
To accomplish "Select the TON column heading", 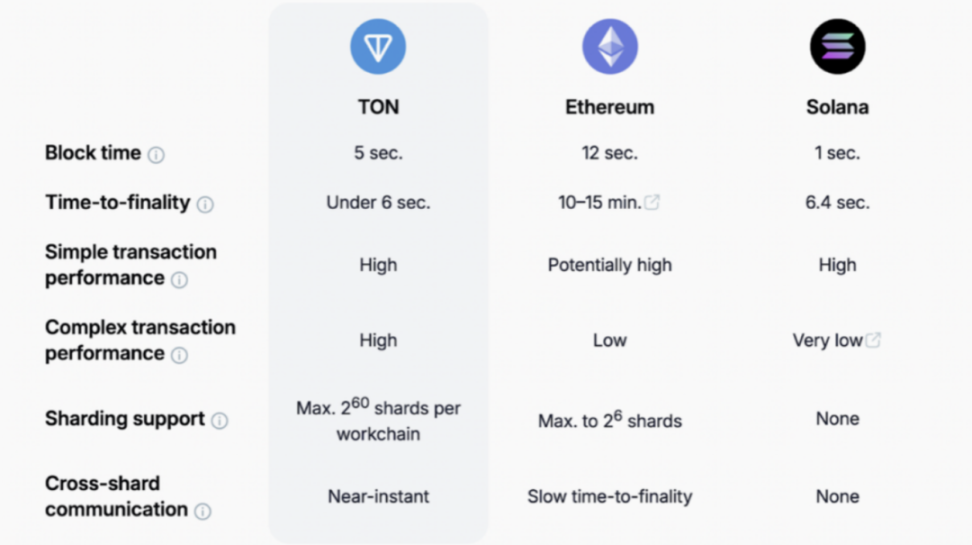I will point(378,107).
